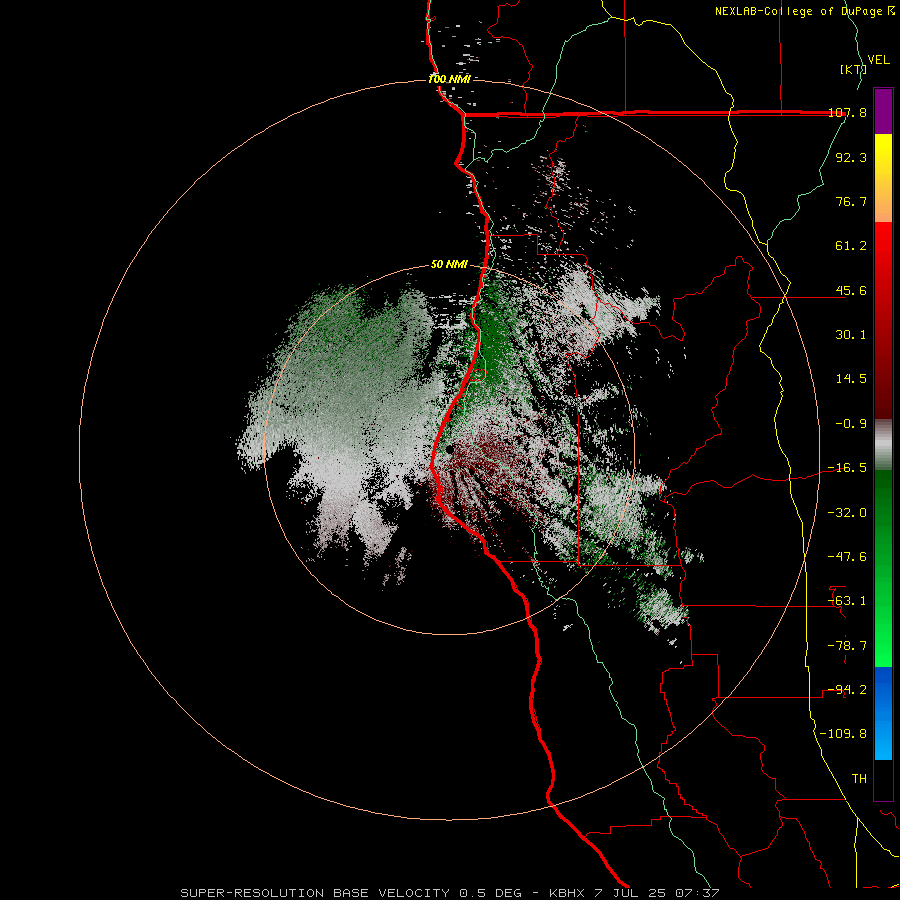Viewport: 900px width, 900px height.
Task: Select the -94.2 legend value
Action: pyautogui.click(x=847, y=689)
